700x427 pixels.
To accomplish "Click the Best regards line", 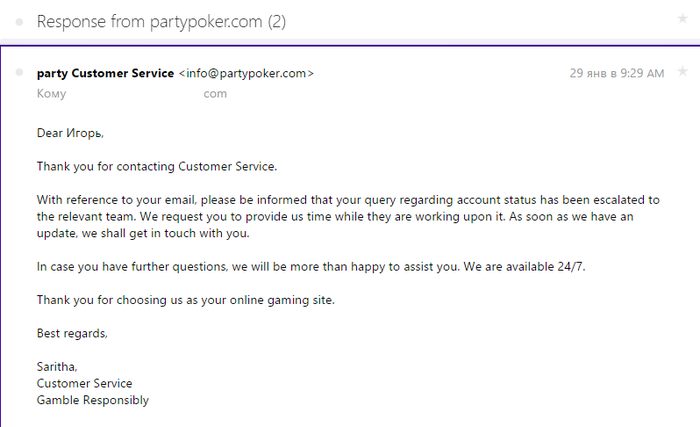I will 71,333.
